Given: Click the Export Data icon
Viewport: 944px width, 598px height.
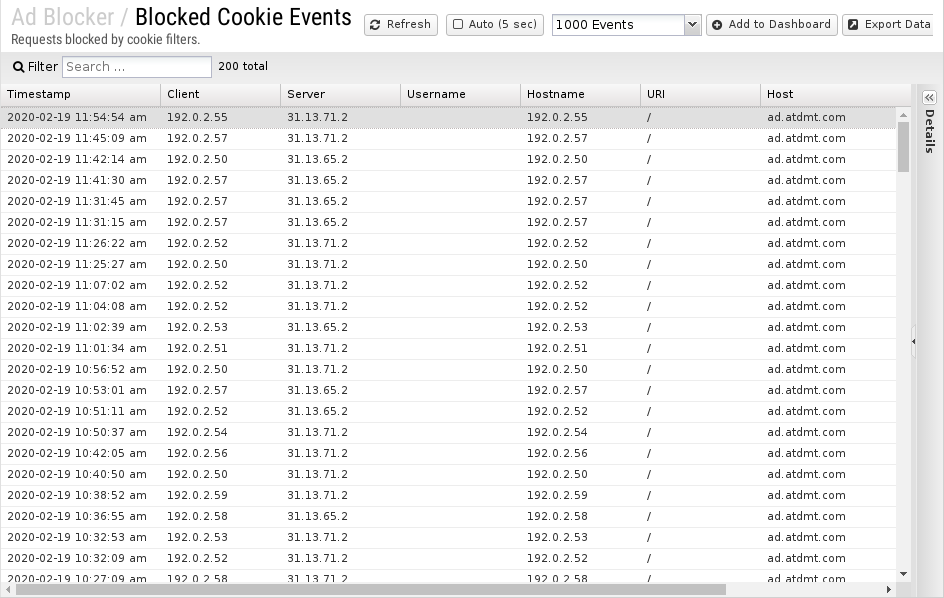Looking at the screenshot, I should 853,25.
